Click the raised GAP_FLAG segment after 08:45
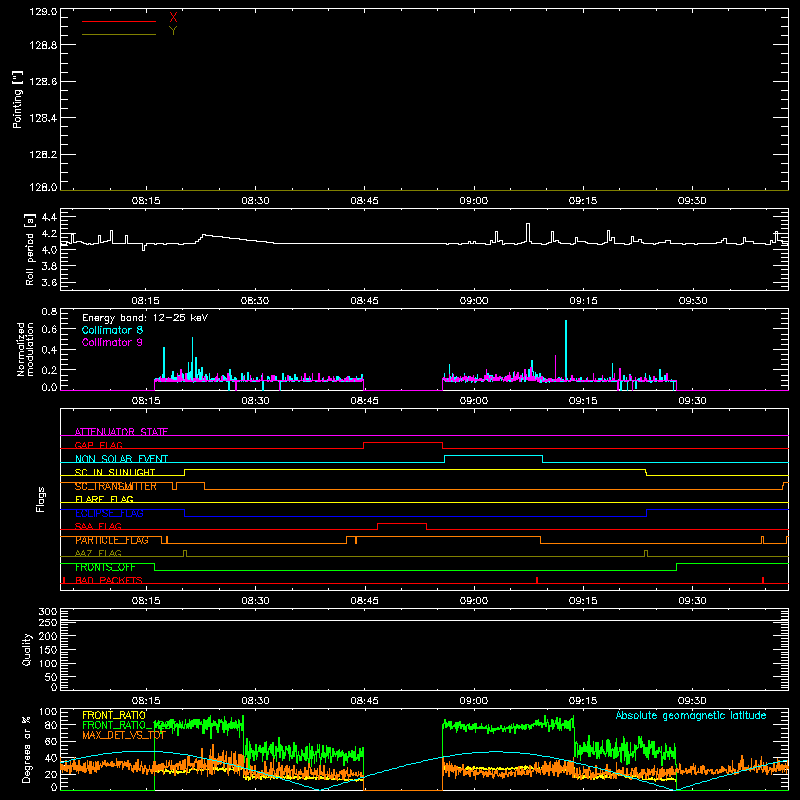800x800 pixels. (x=403, y=443)
